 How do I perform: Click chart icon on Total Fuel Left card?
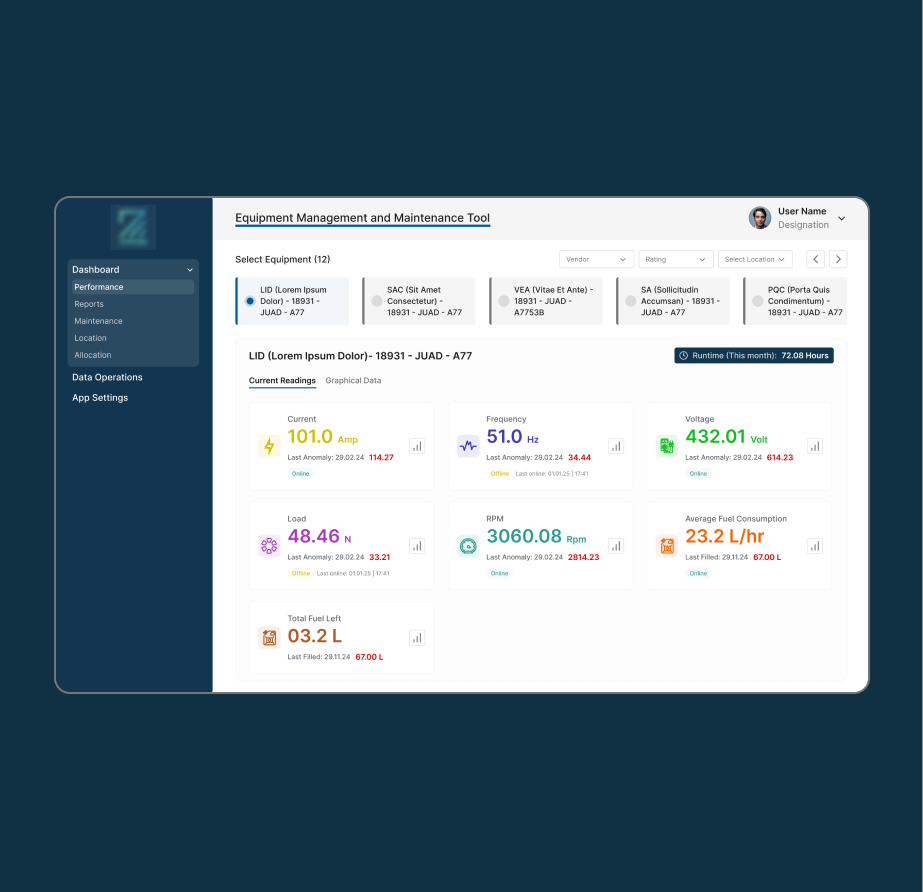(417, 637)
